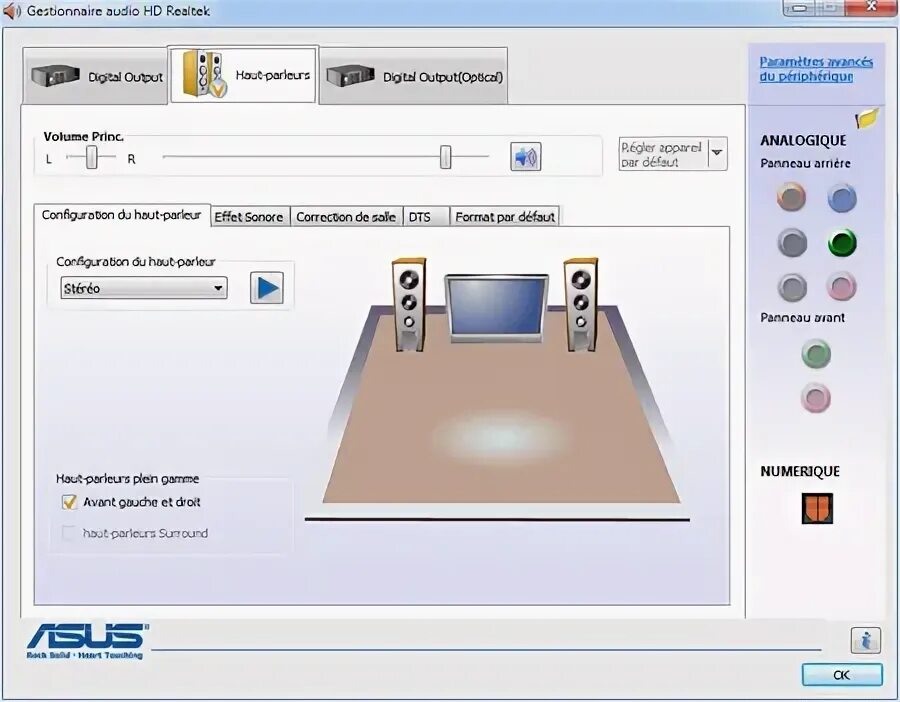Click the green front panel jack
The image size is (900, 702).
click(x=816, y=354)
